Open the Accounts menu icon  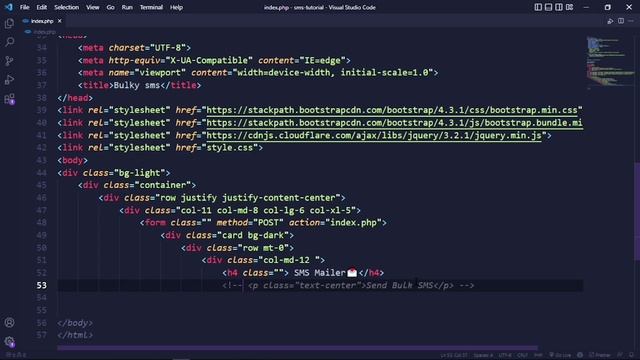click(x=9, y=322)
